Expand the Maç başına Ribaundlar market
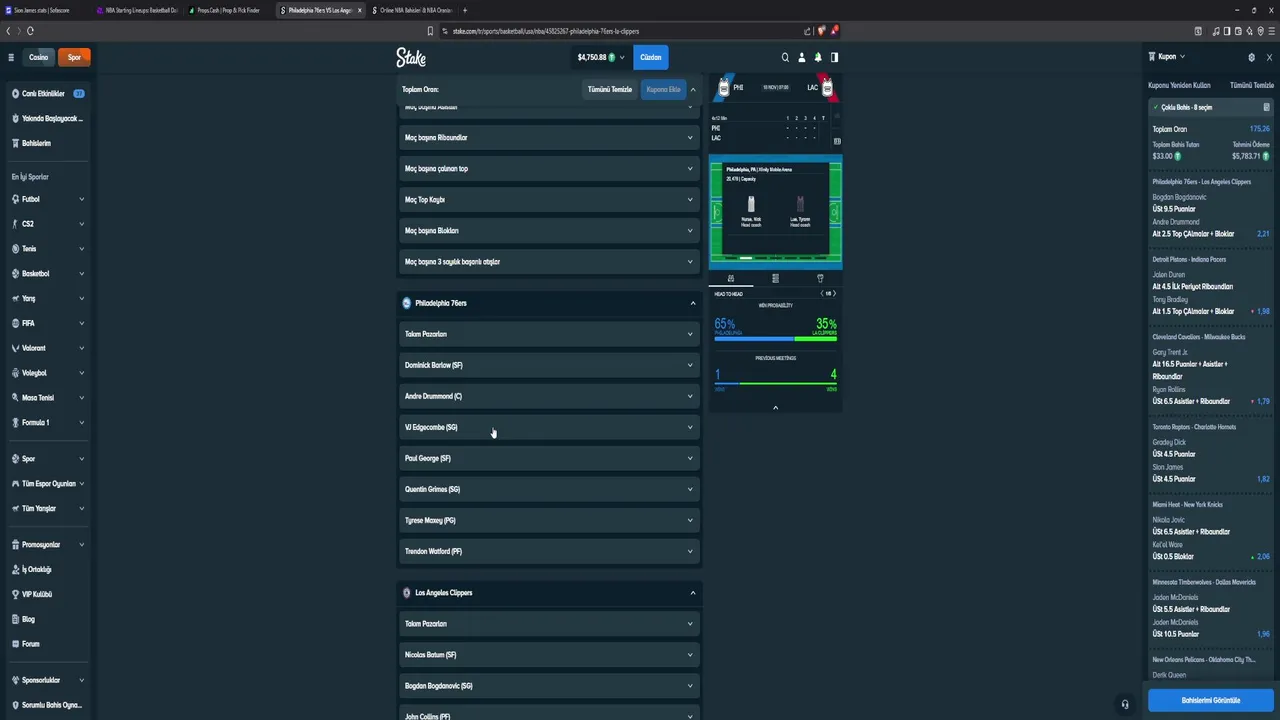 549,137
